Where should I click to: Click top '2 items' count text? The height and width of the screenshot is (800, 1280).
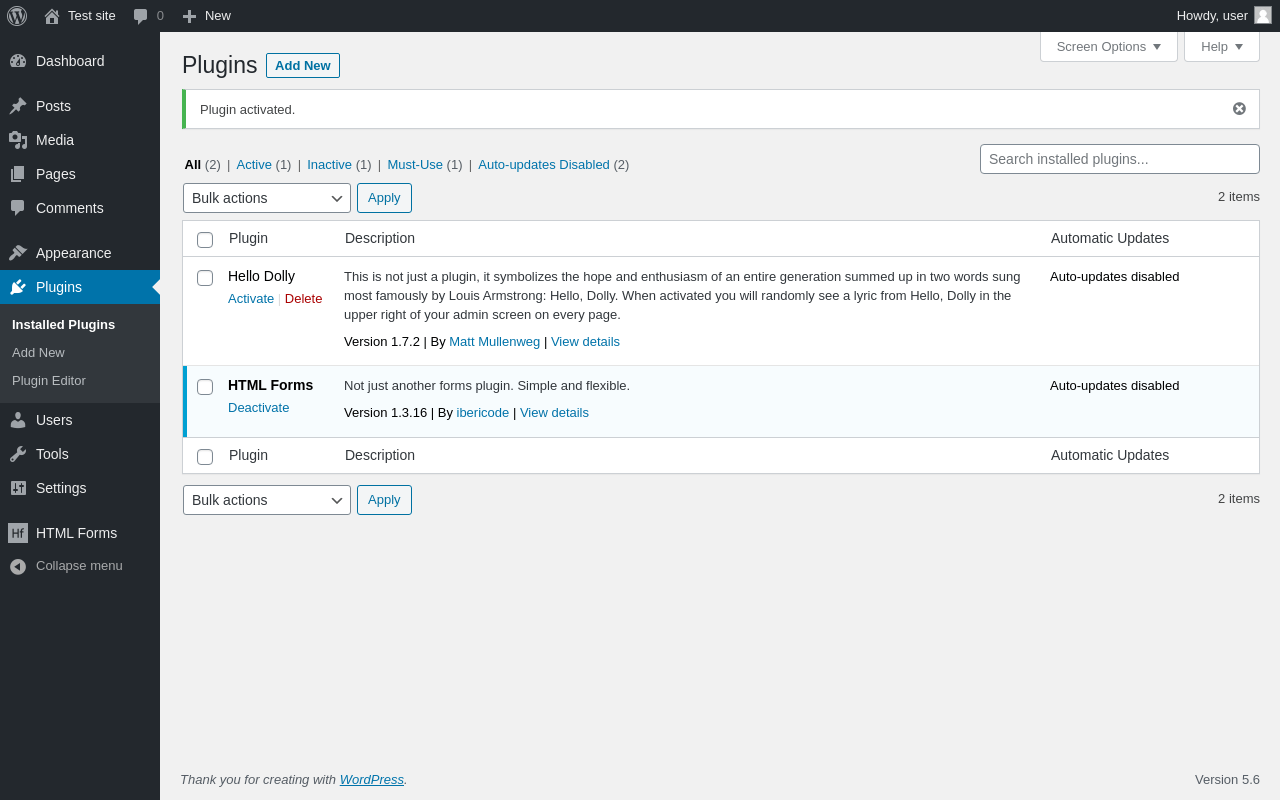coord(1239,197)
